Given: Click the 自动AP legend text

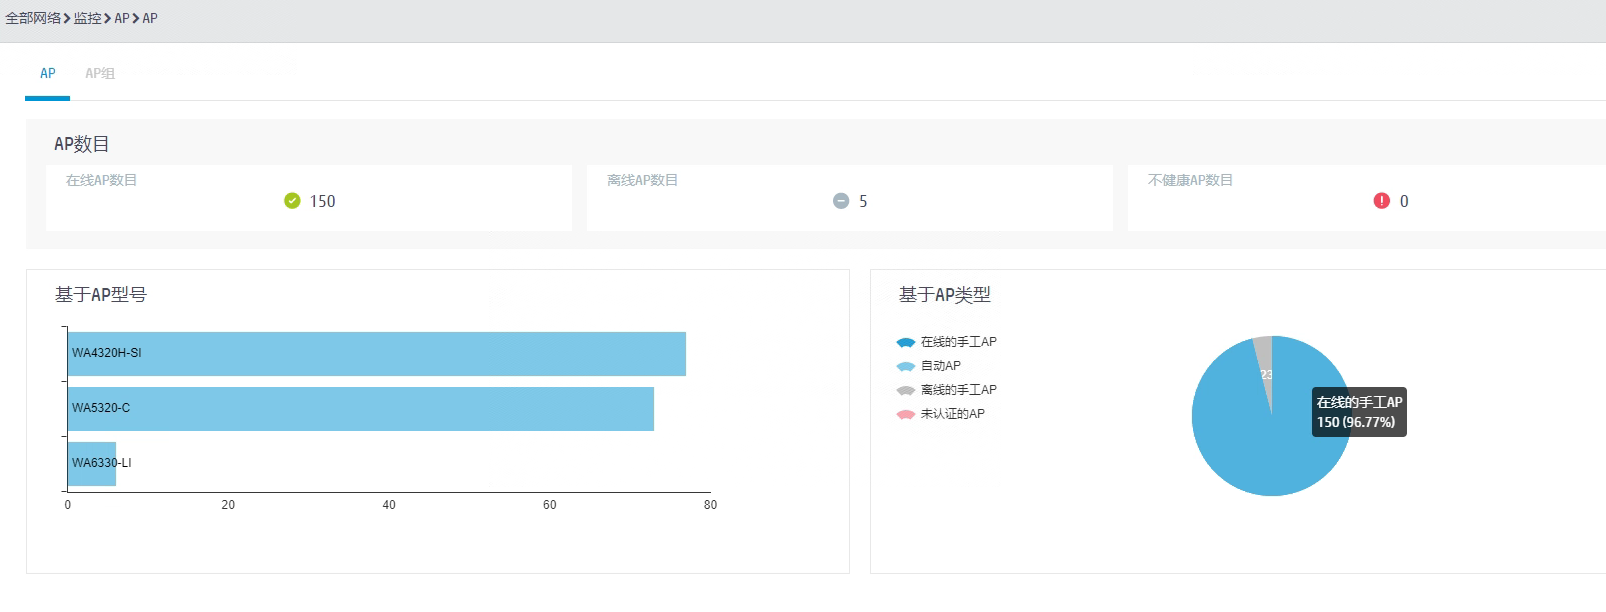Looking at the screenshot, I should click(x=940, y=366).
